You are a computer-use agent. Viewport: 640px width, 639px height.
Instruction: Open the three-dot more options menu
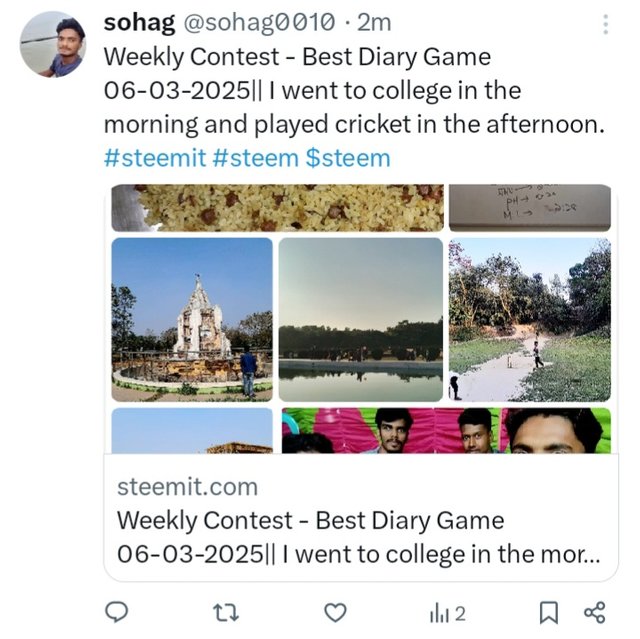603,26
